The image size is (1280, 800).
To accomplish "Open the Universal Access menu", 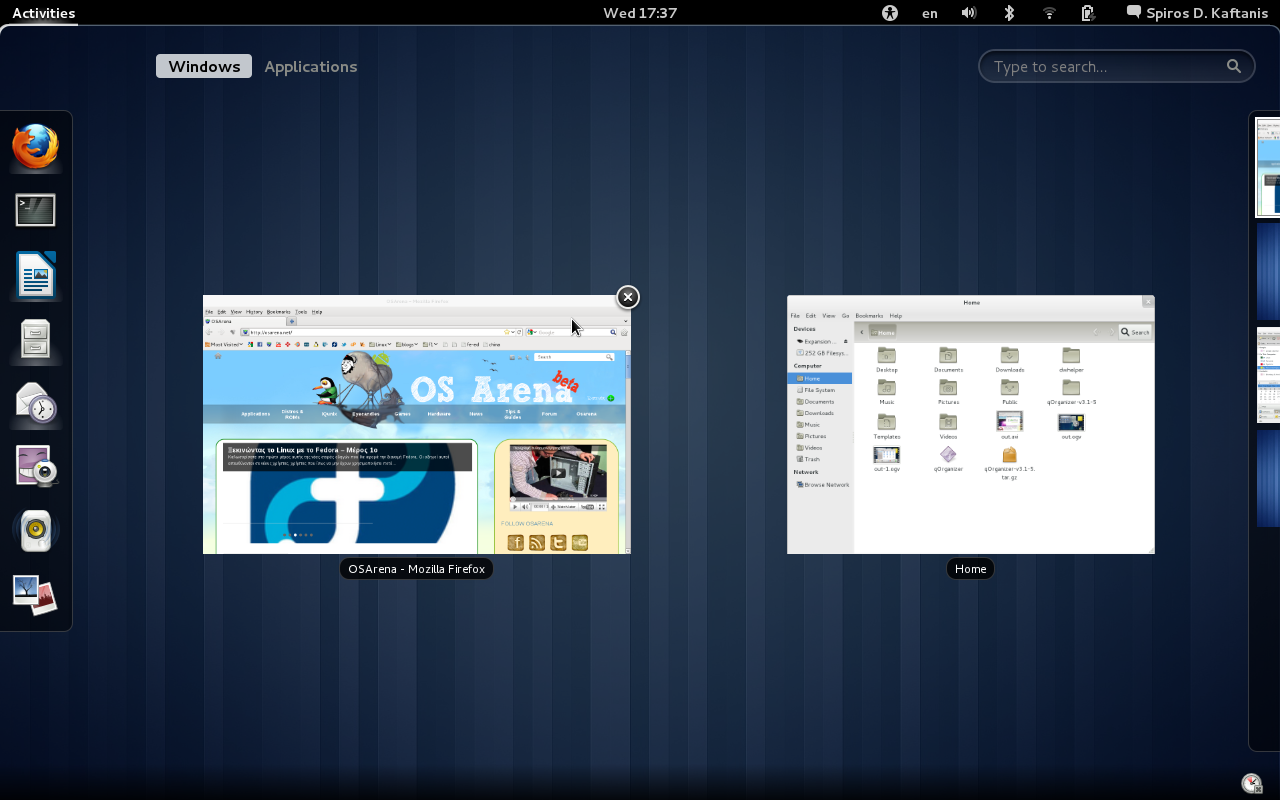I will pyautogui.click(x=890, y=13).
